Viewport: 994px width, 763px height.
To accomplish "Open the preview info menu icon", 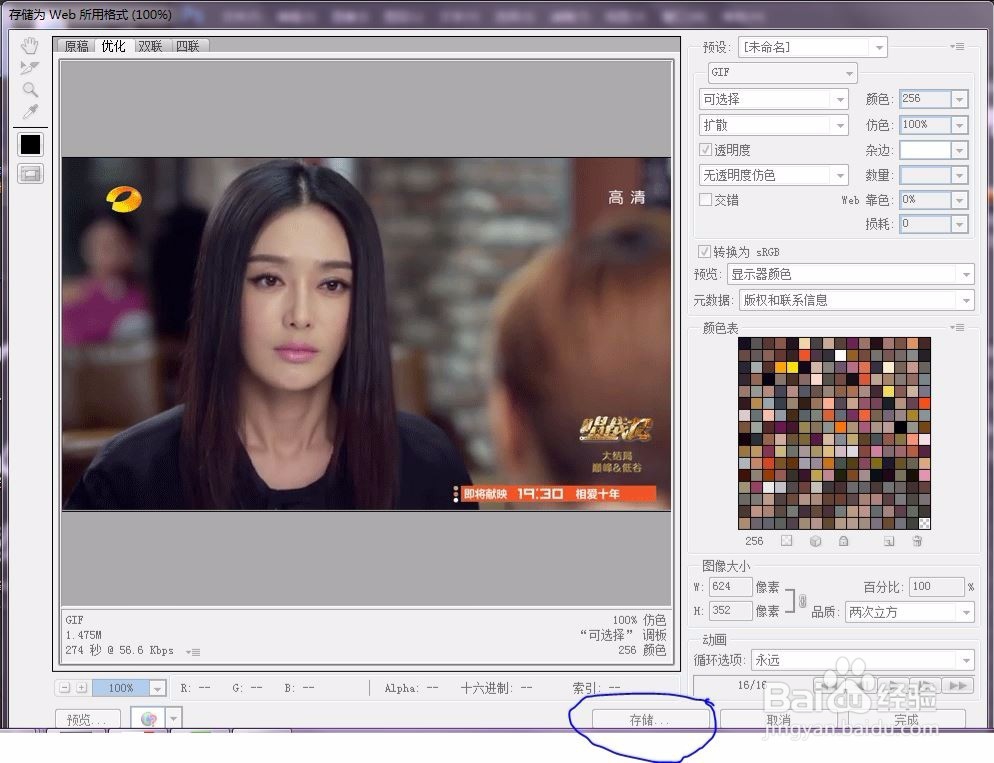I will [x=193, y=651].
